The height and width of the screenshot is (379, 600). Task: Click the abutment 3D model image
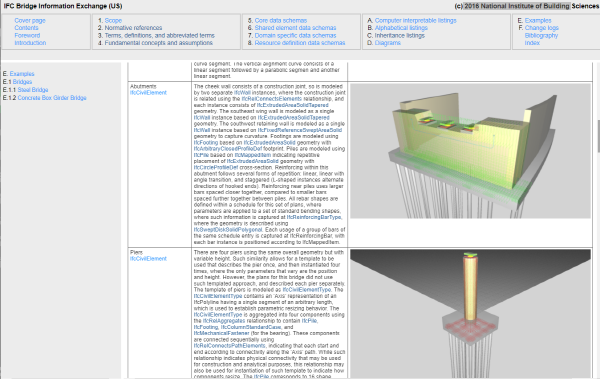click(x=470, y=151)
